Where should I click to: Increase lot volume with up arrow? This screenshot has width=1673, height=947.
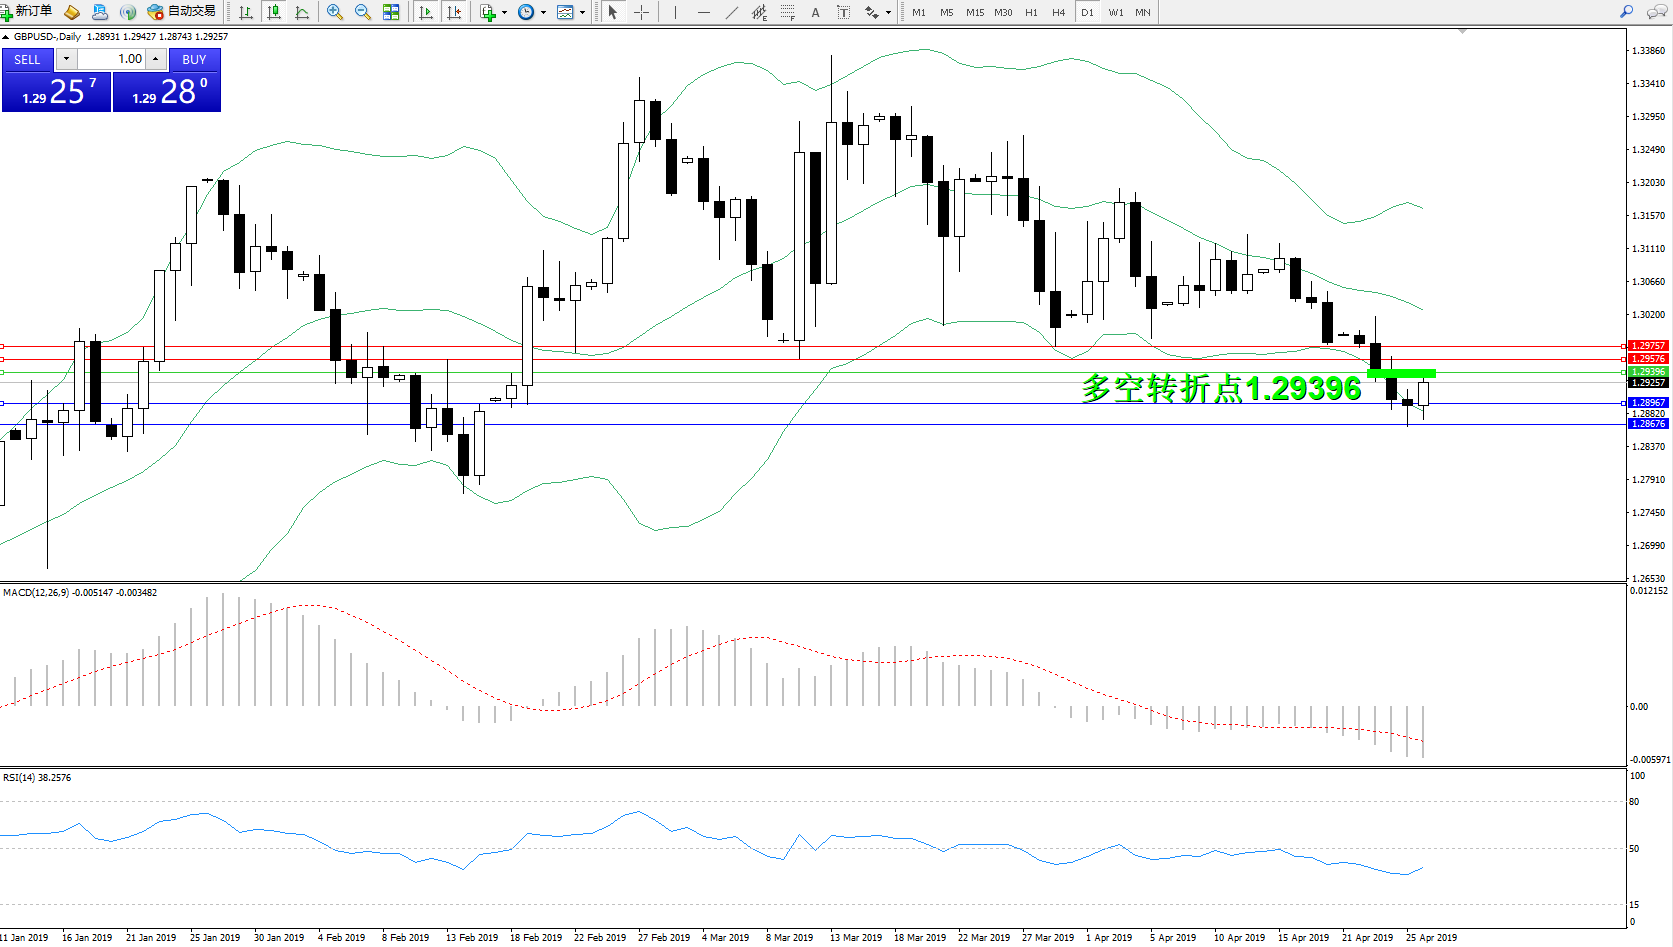[x=156, y=59]
